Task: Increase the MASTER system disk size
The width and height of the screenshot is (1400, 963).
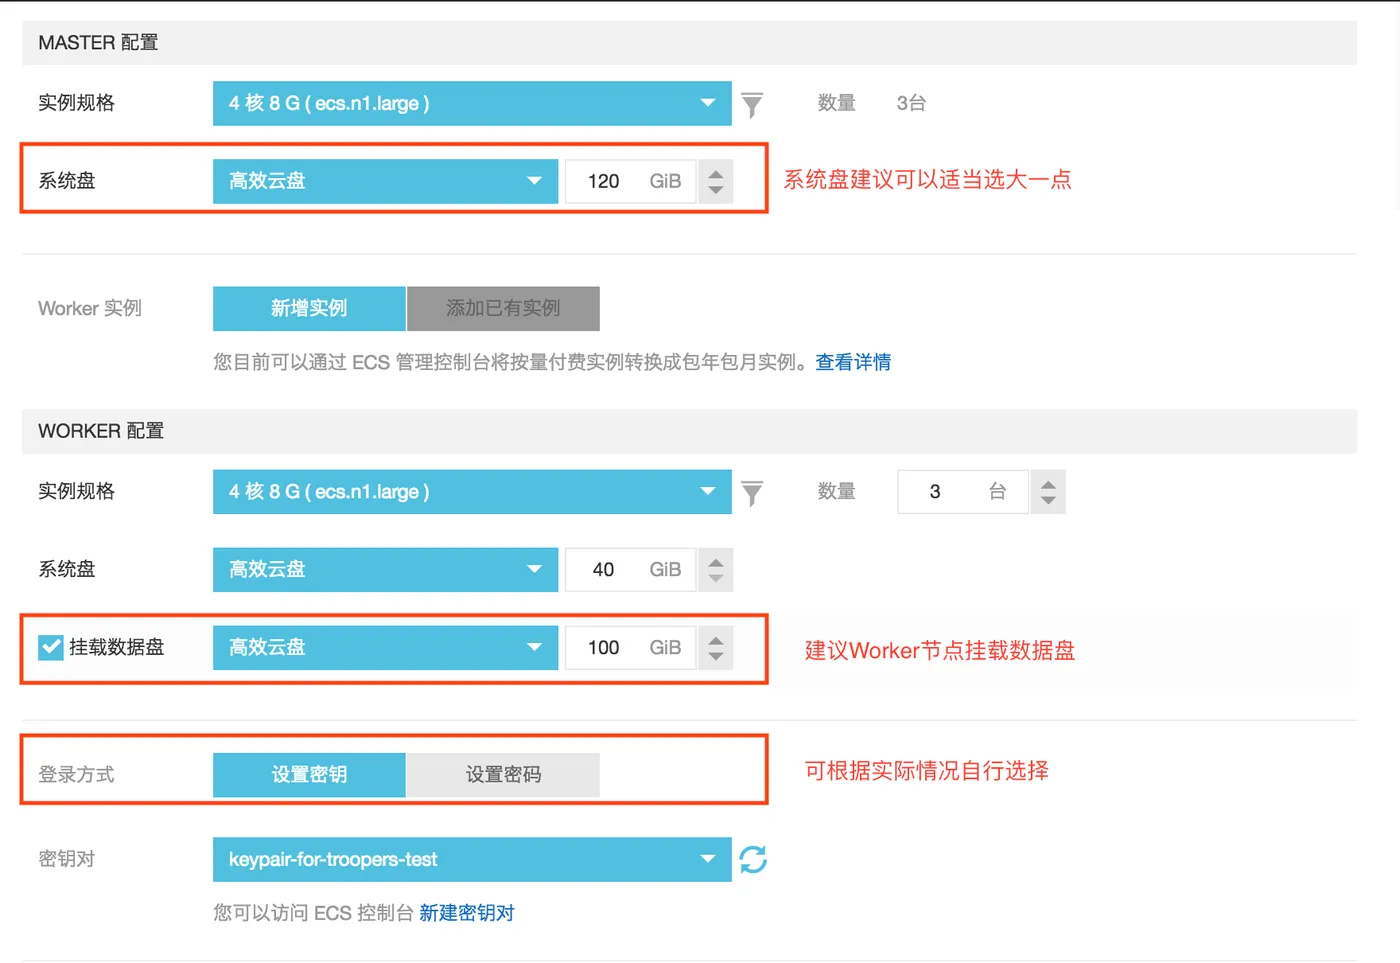Action: coord(716,174)
